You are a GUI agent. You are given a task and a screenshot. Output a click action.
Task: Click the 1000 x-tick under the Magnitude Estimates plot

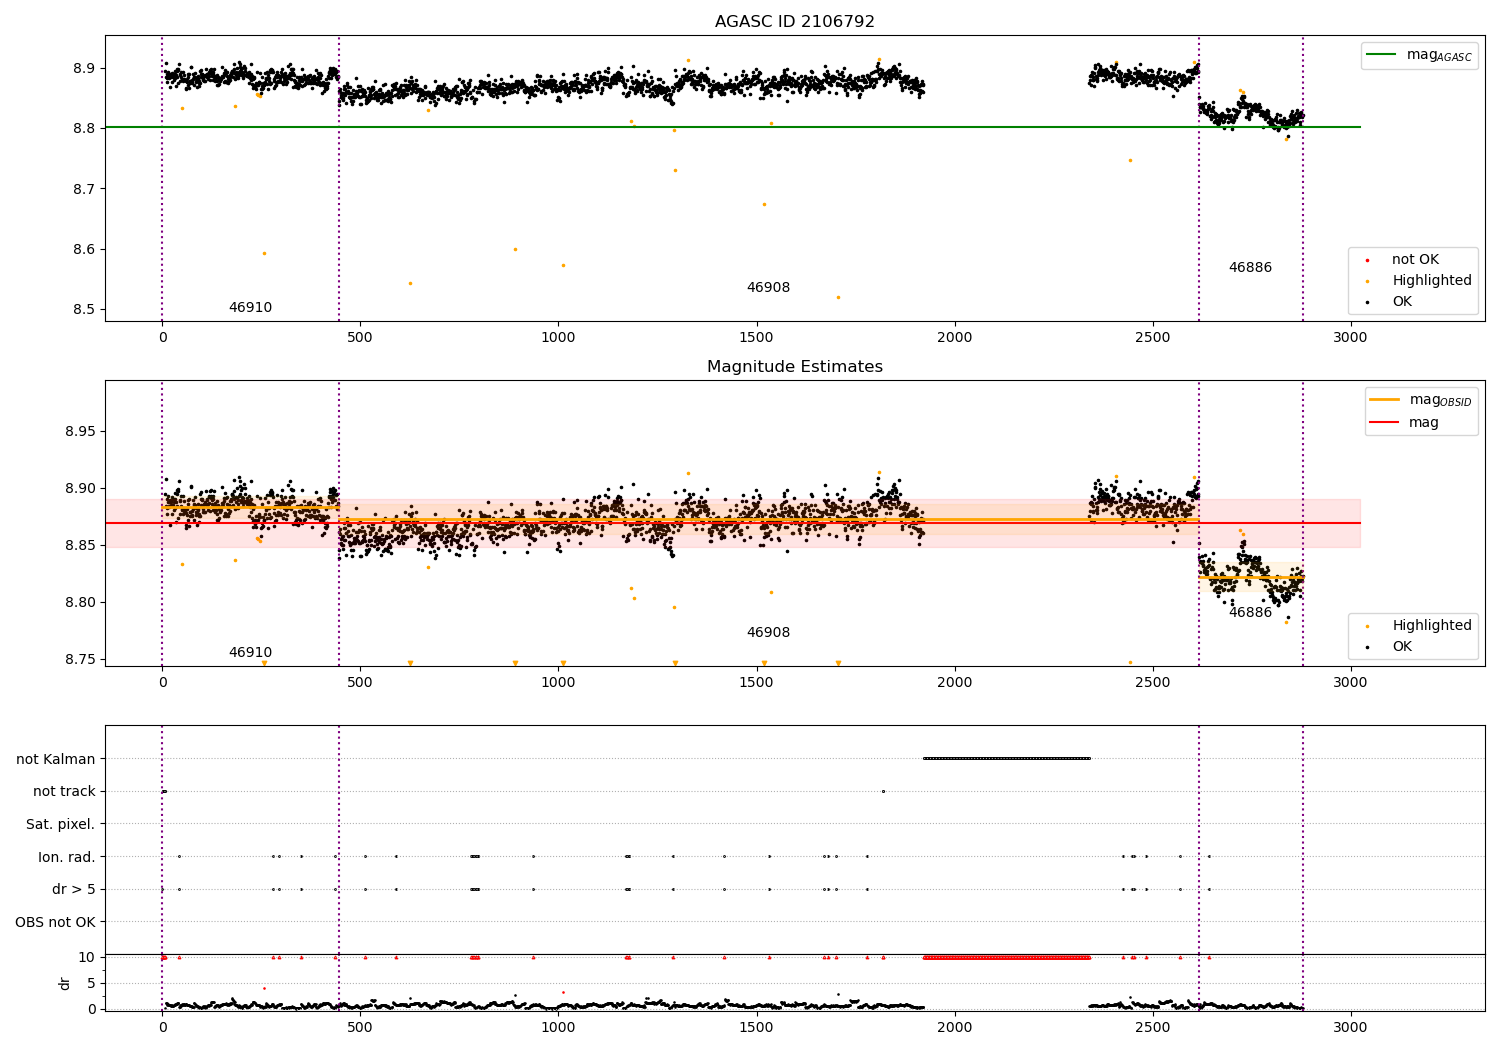tap(558, 683)
